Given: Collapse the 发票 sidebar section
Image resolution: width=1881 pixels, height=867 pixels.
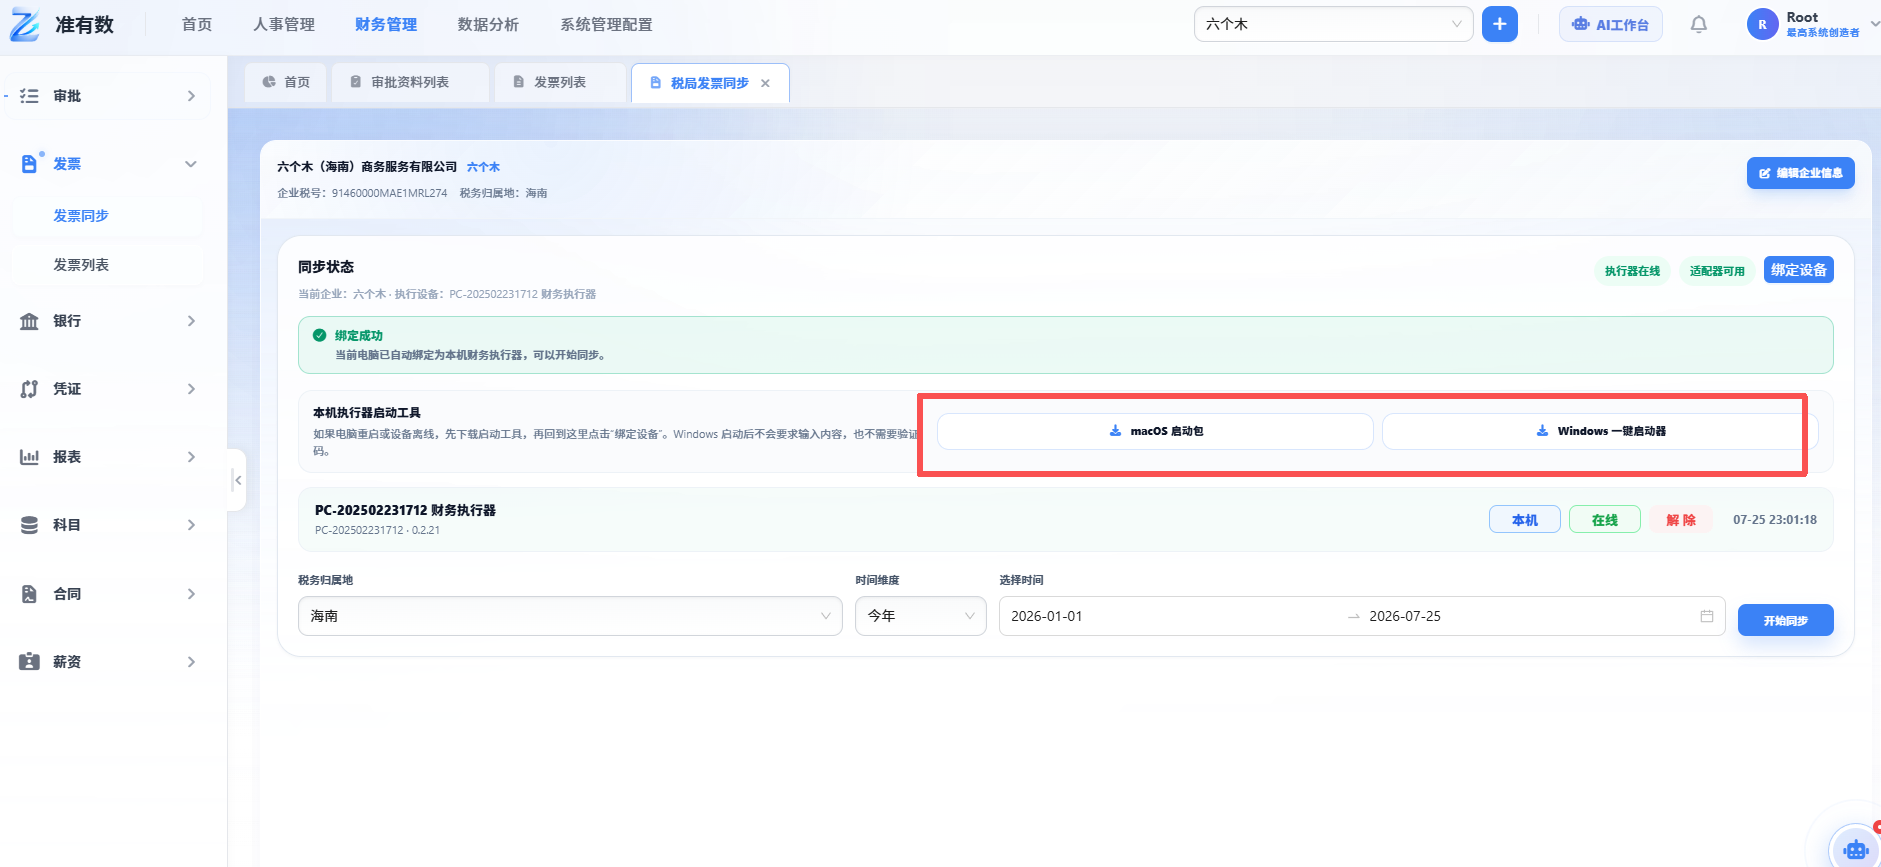Looking at the screenshot, I should pos(108,164).
